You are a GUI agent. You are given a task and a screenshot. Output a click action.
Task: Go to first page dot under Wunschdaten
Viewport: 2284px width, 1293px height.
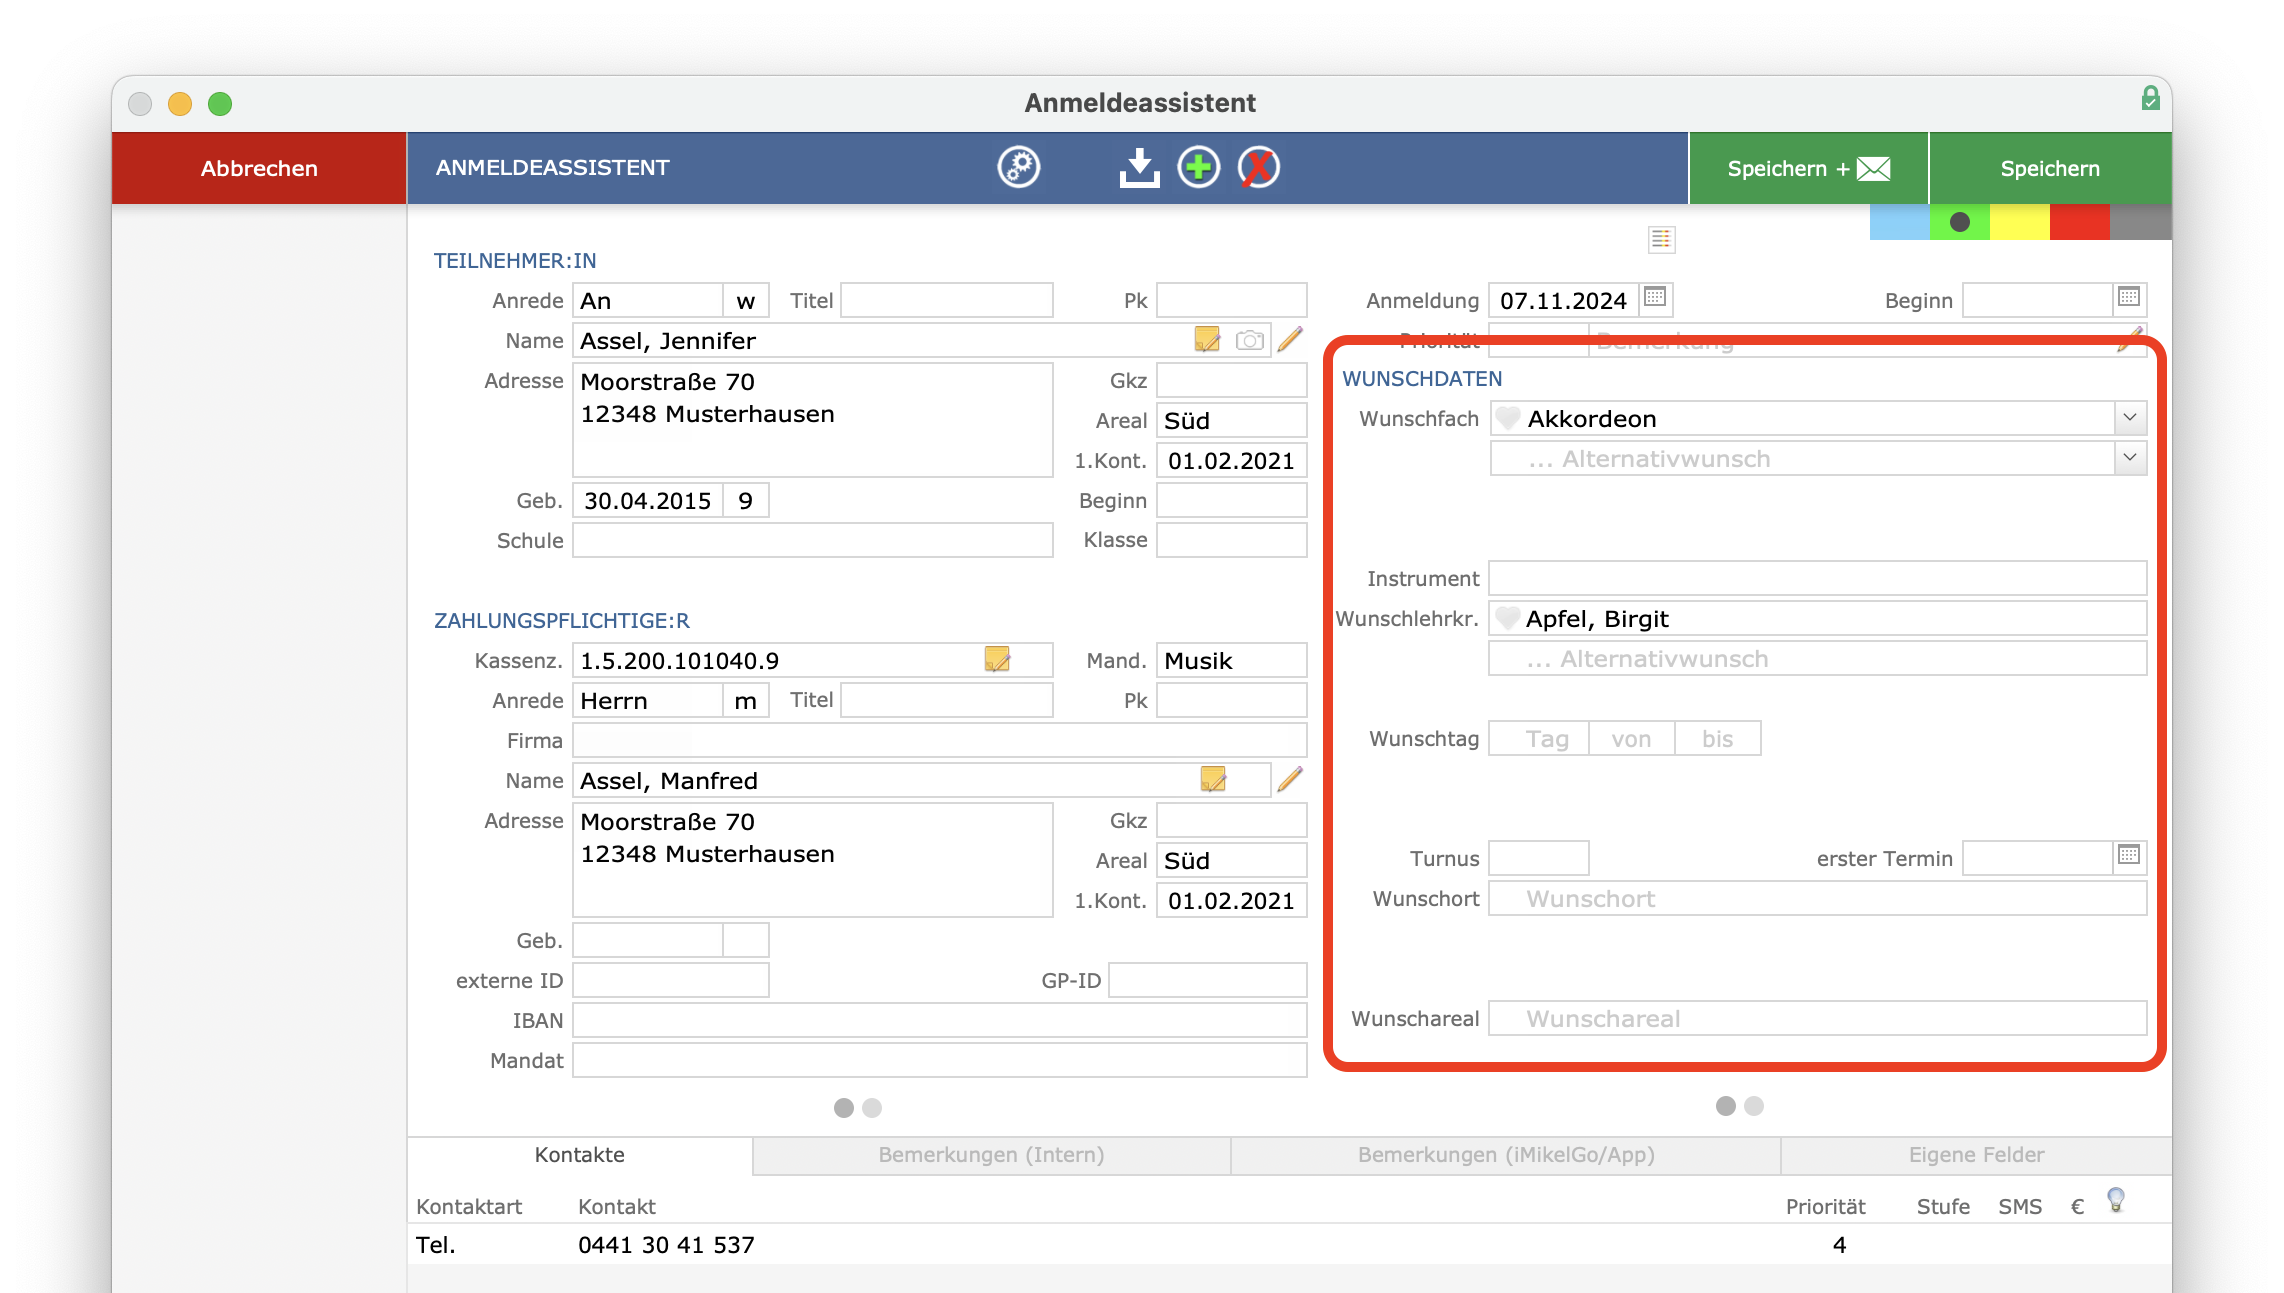(1726, 1106)
